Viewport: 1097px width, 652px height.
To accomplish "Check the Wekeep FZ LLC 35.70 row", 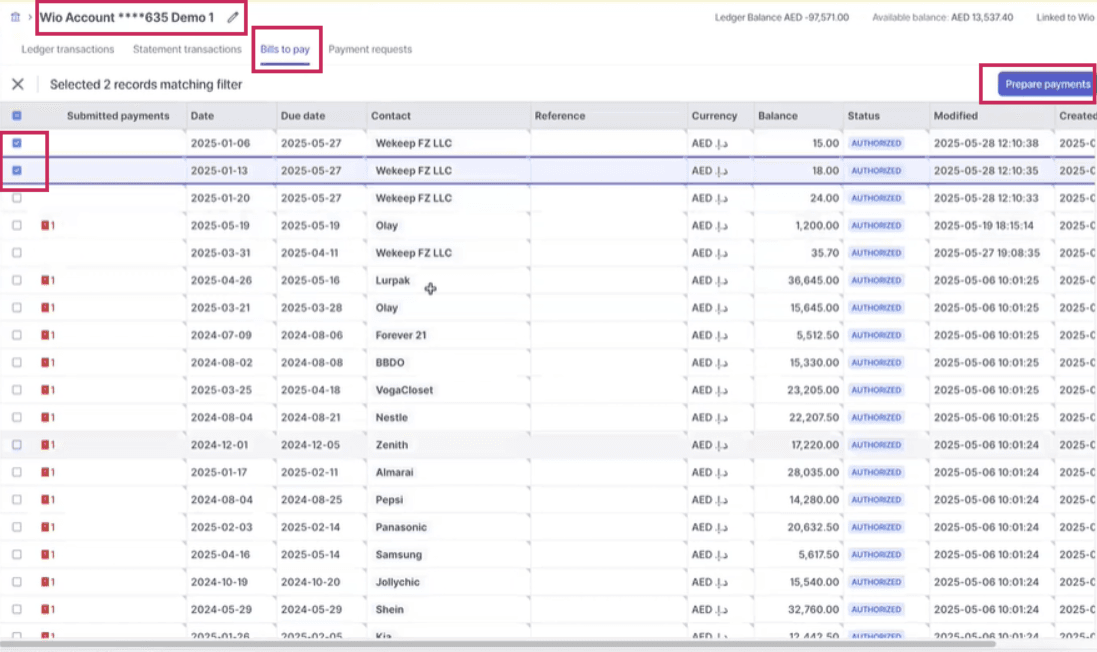I will tap(17, 253).
